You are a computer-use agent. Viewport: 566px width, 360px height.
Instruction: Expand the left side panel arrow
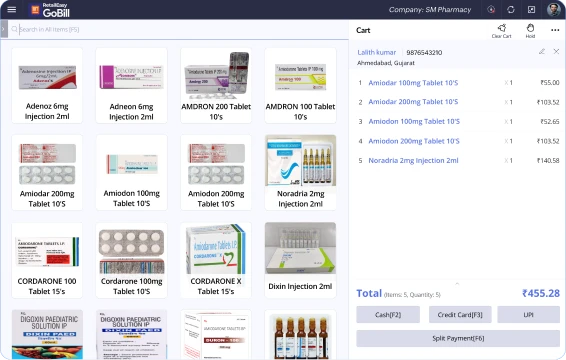pyautogui.click(x=3, y=29)
